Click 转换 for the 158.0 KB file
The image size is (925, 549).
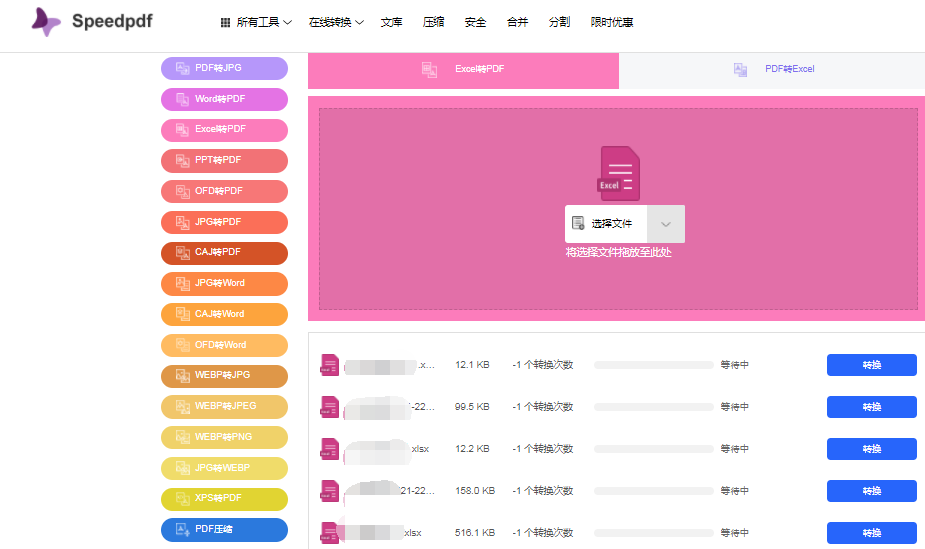click(x=871, y=491)
